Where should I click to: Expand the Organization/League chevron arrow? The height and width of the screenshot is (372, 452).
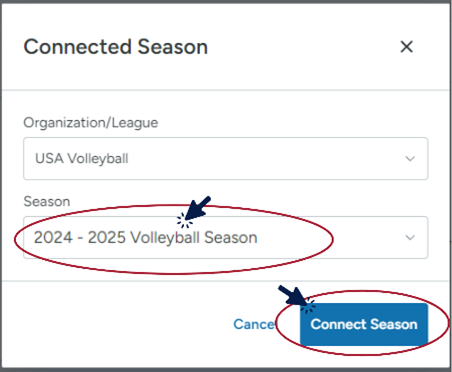click(x=410, y=159)
